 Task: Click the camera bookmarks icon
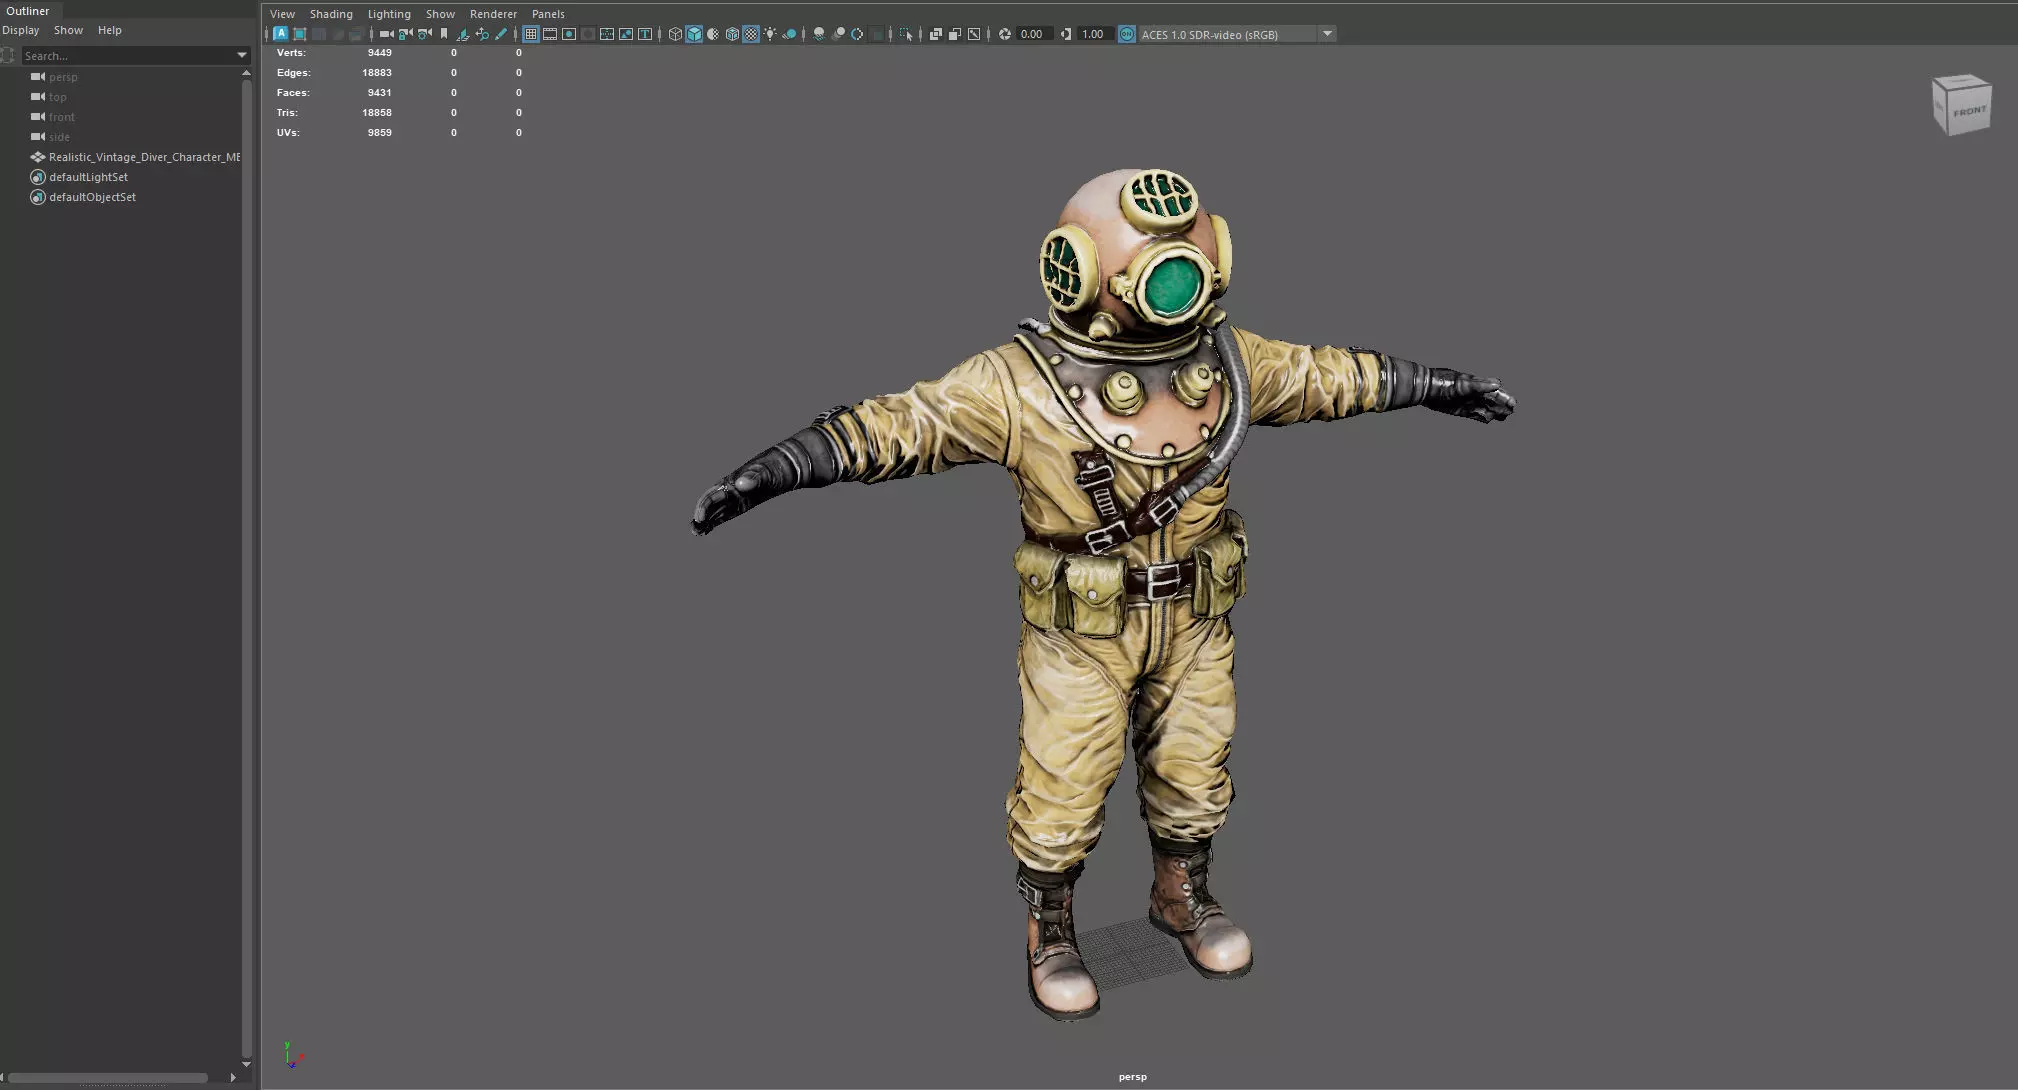point(444,34)
